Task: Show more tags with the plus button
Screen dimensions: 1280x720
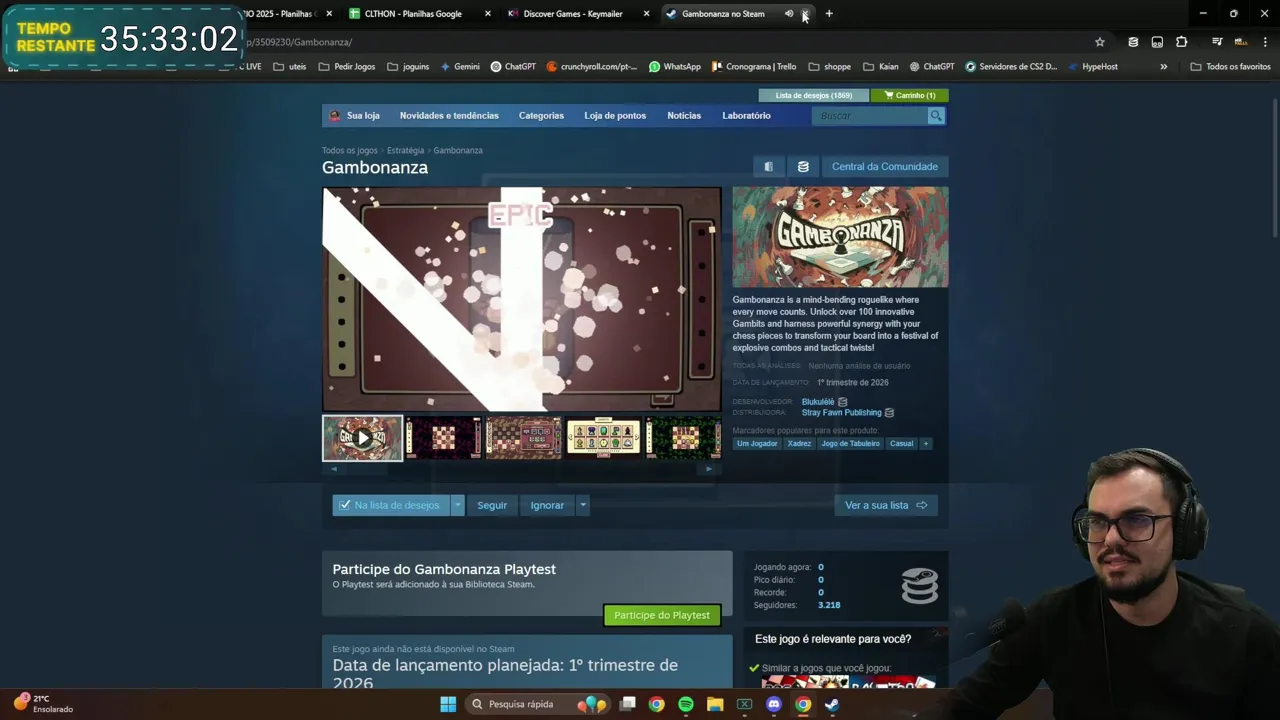Action: (925, 444)
